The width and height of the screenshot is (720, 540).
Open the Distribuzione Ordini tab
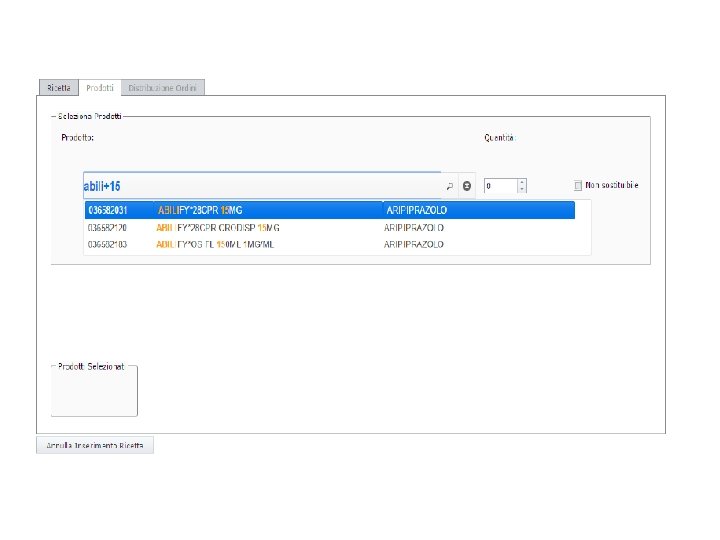(163, 88)
